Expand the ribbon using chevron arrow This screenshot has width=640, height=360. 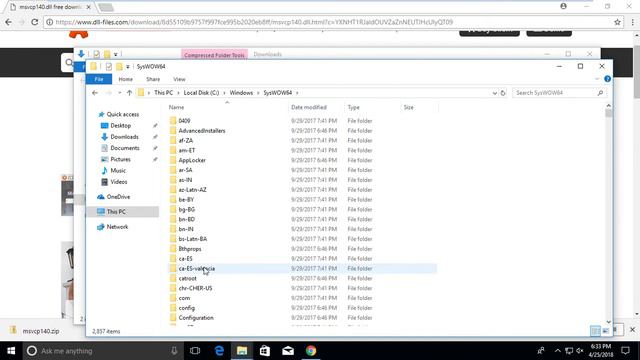pos(597,79)
